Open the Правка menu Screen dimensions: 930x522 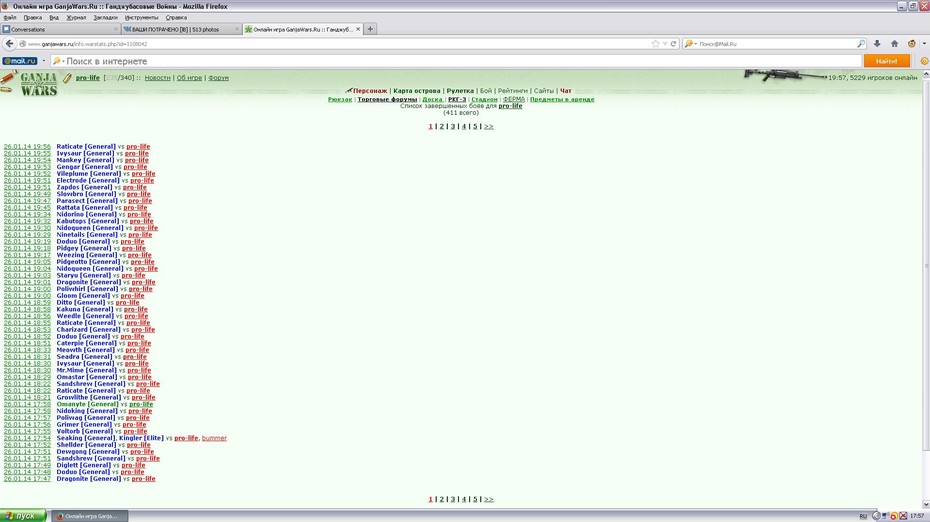33,18
